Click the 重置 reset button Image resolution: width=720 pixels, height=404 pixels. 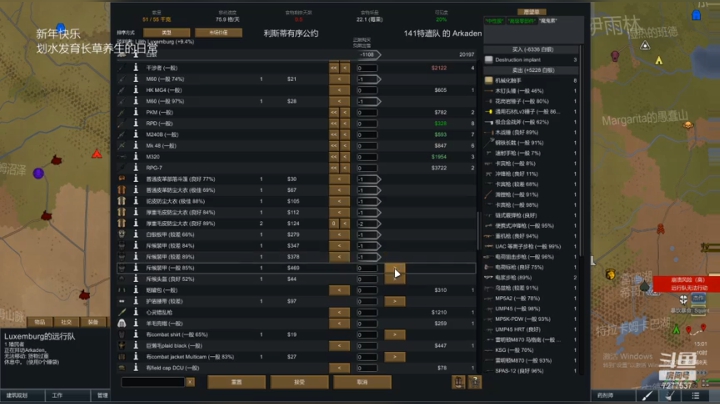[x=236, y=382]
